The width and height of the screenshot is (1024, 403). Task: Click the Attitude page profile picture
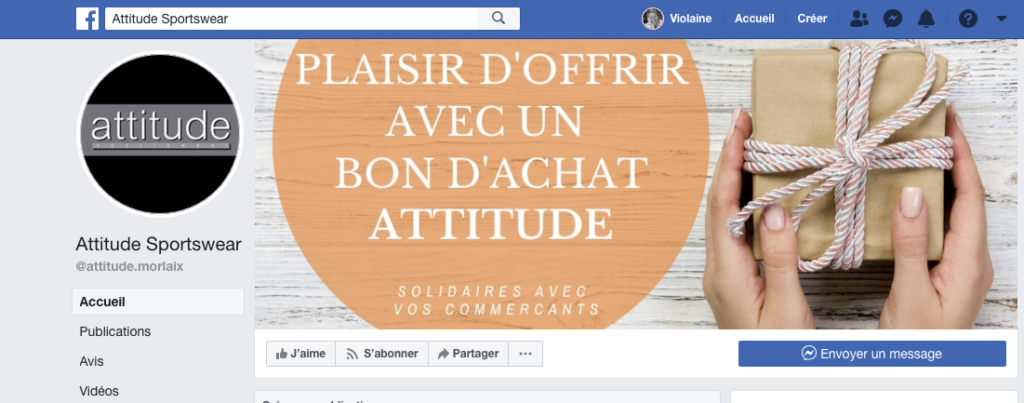(159, 133)
